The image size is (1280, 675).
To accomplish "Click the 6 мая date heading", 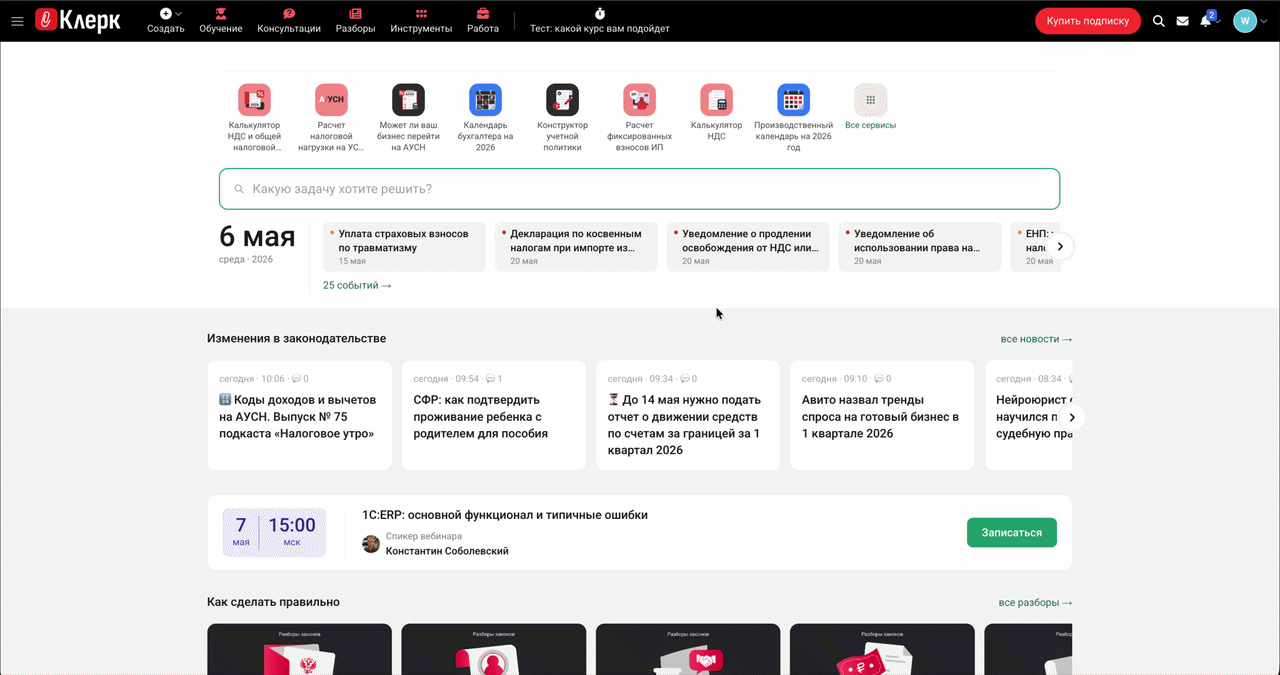I will (257, 237).
